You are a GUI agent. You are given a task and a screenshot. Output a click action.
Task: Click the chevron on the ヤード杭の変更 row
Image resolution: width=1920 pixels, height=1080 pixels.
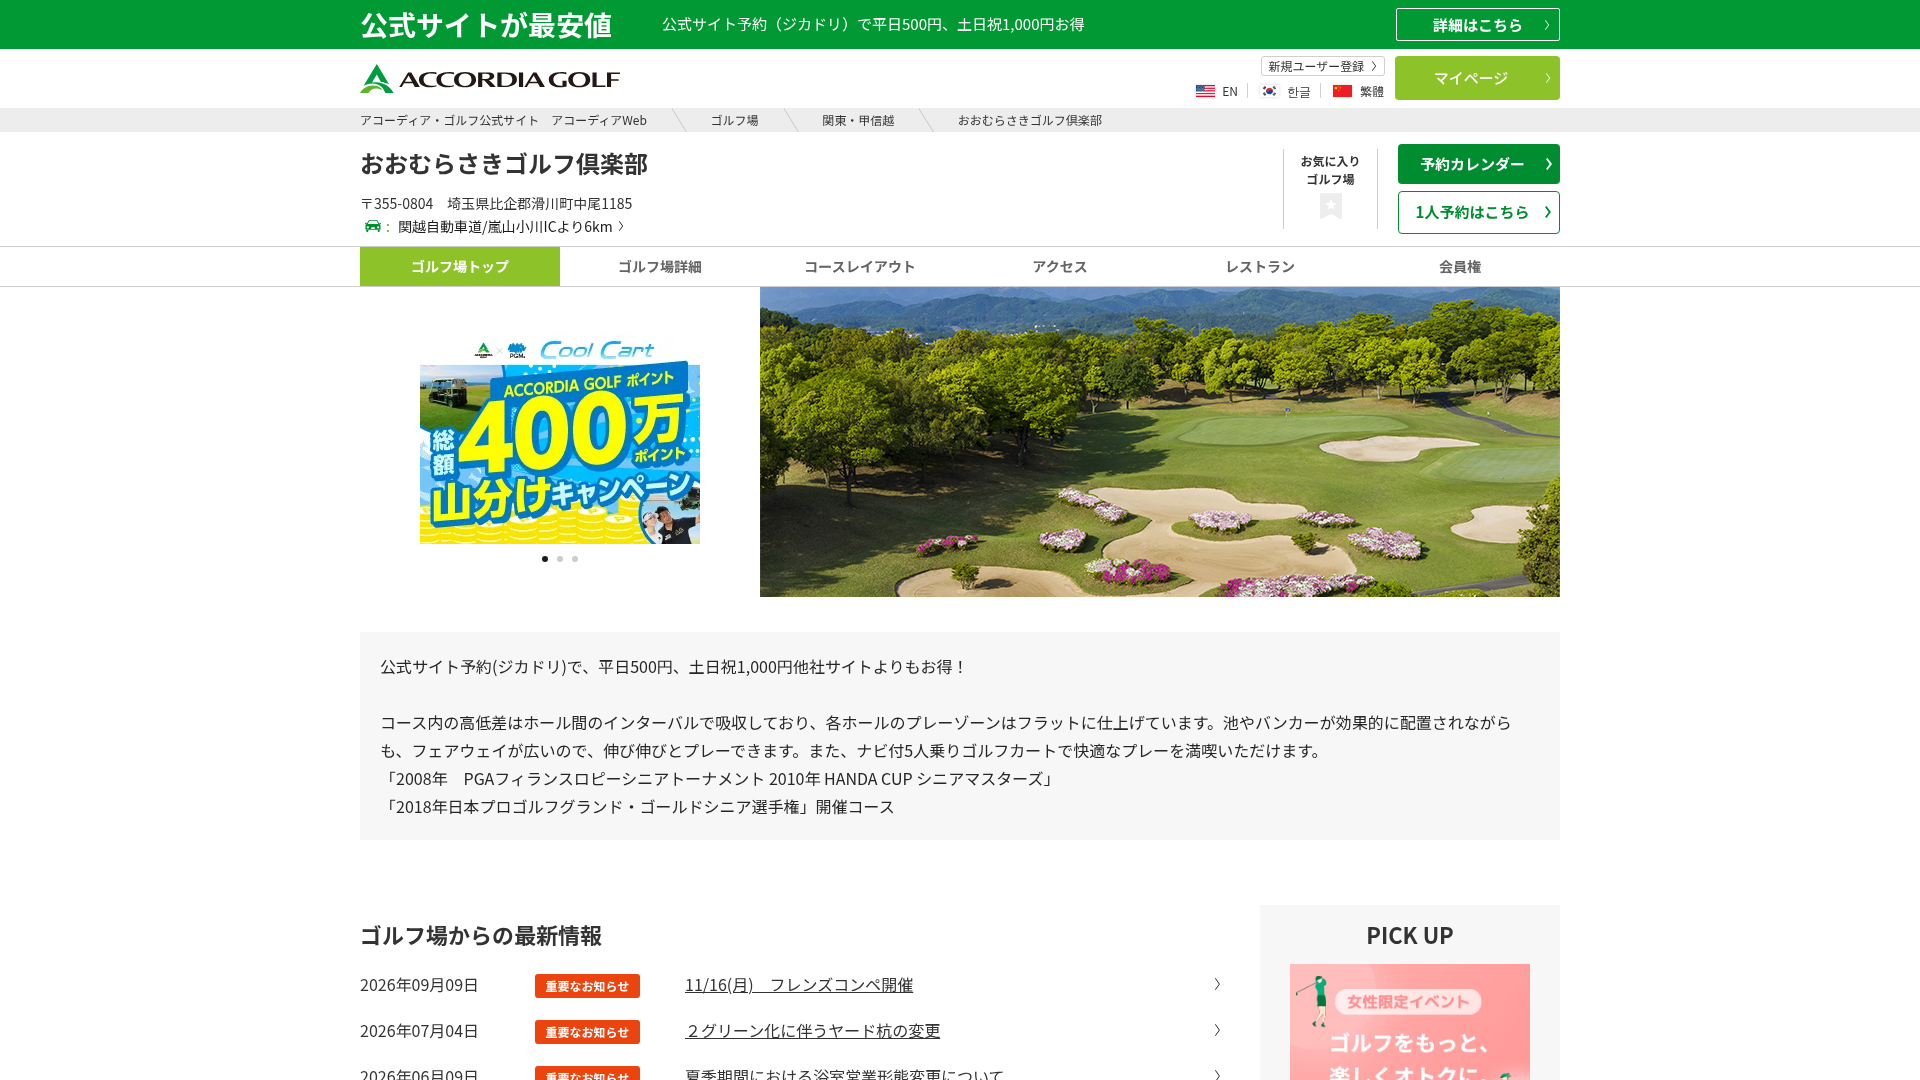1217,1031
